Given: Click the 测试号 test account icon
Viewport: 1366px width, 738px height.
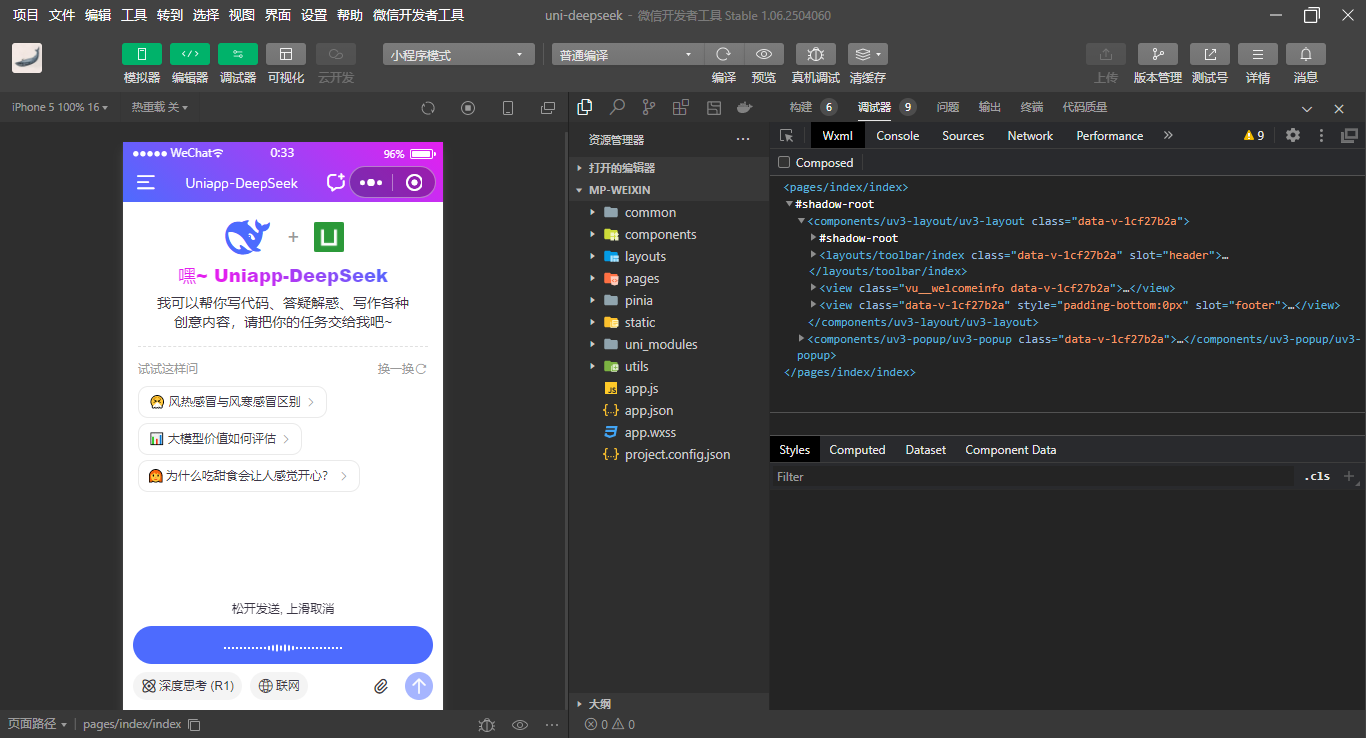Looking at the screenshot, I should (1210, 54).
